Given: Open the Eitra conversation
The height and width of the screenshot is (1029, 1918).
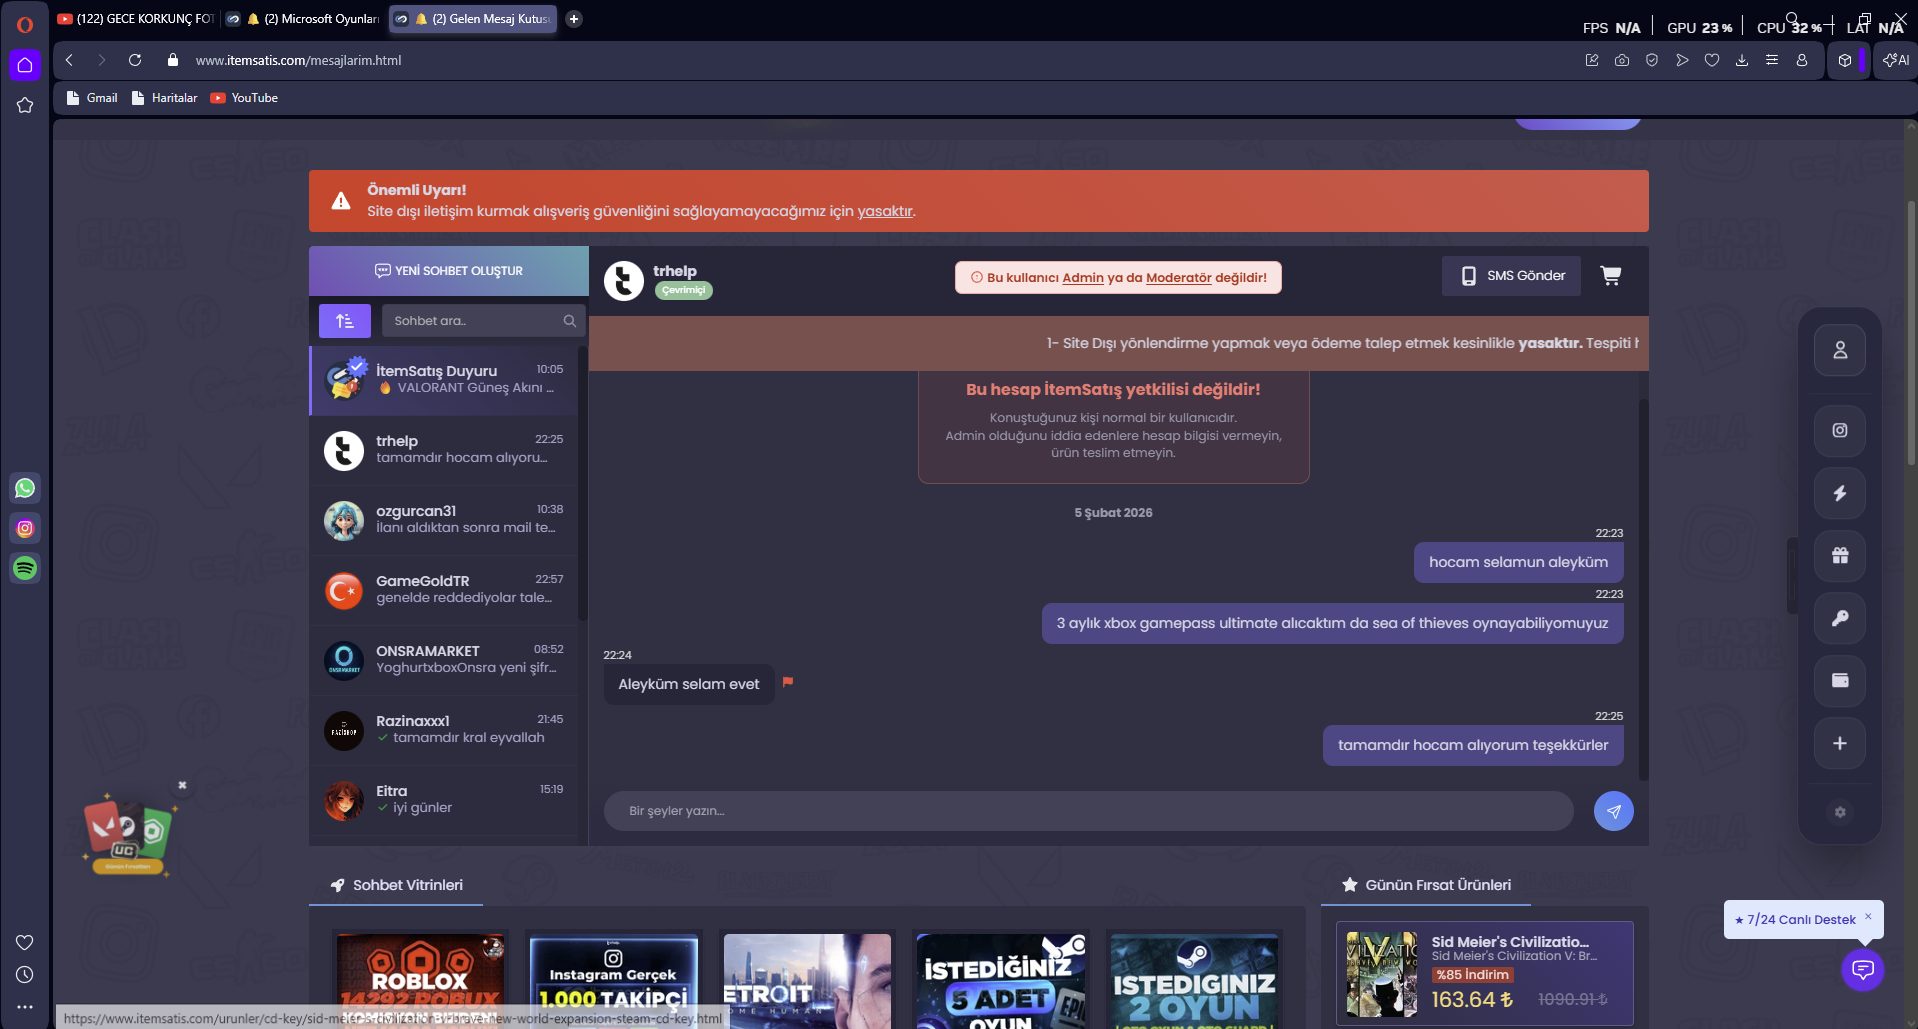Looking at the screenshot, I should 445,800.
